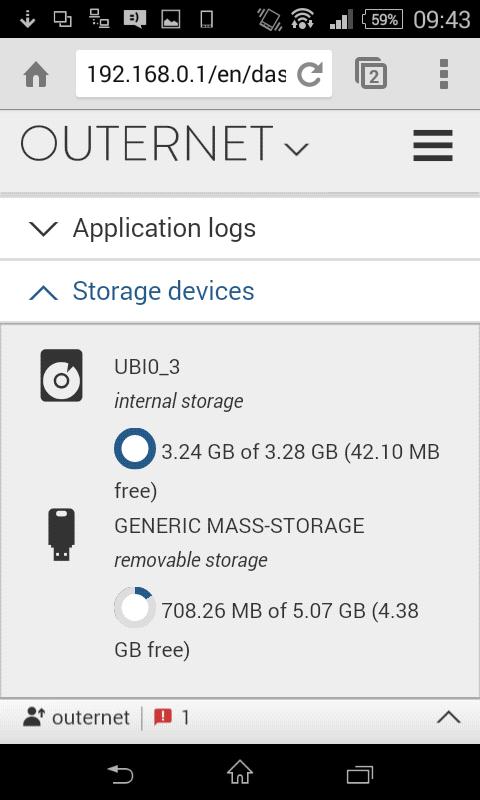Viewport: 480px width, 800px height.
Task: Click the UBI0_3 usage ring indicator
Action: click(135, 448)
